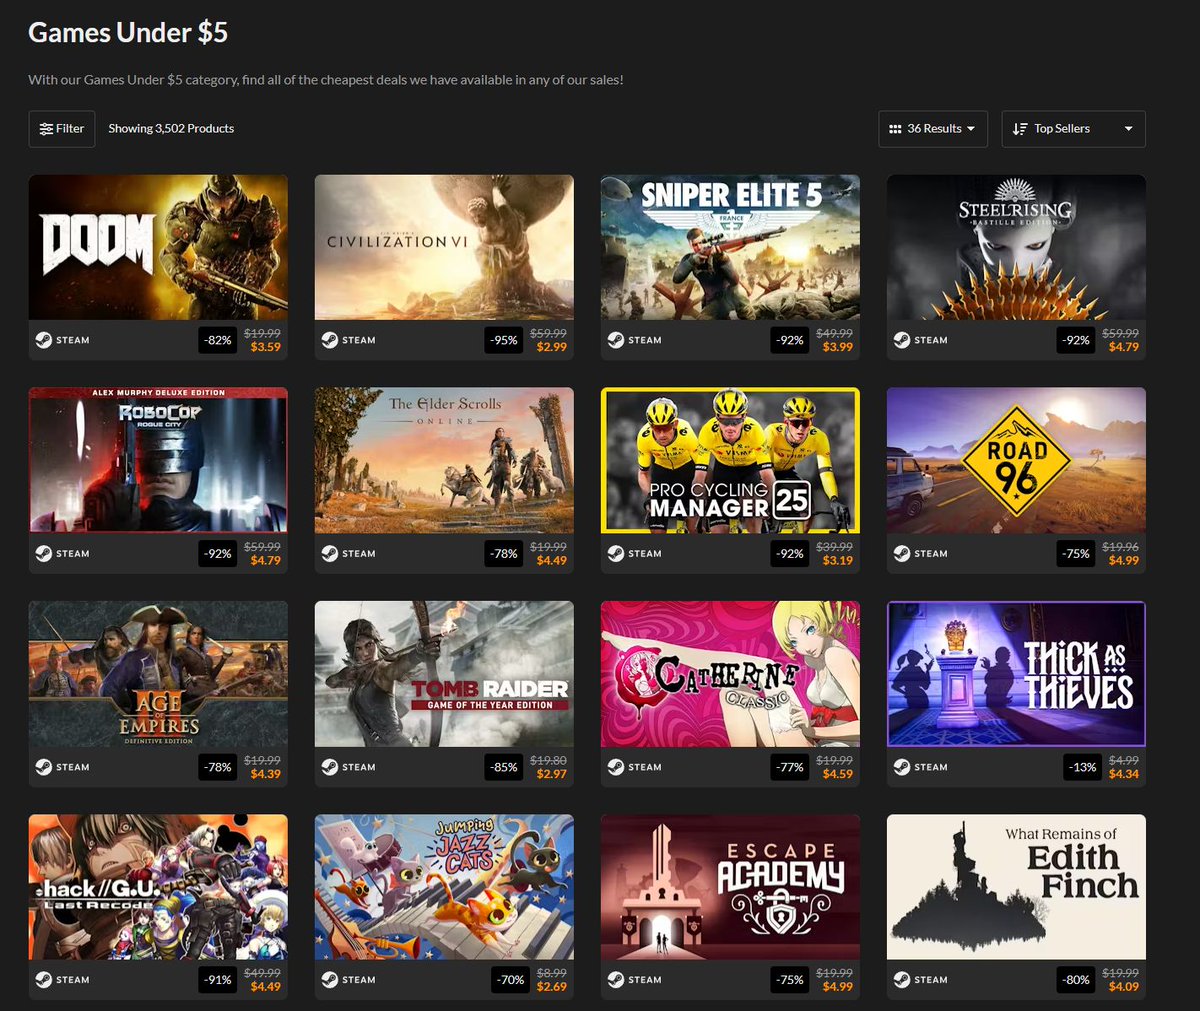Image resolution: width=1200 pixels, height=1011 pixels.
Task: Click the Steam icon under Edith Finch
Action: coord(902,980)
